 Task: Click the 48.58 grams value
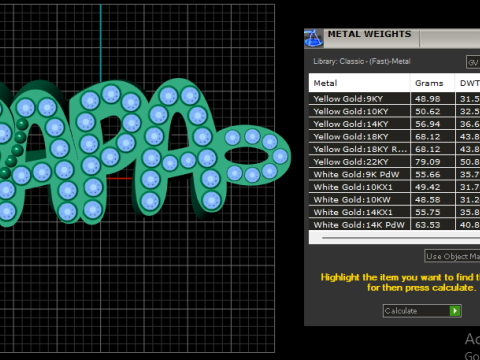tap(428, 200)
